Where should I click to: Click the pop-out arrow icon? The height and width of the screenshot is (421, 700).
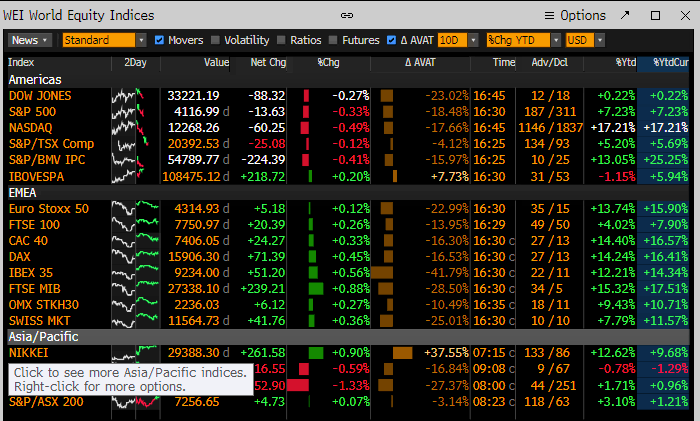coord(625,15)
